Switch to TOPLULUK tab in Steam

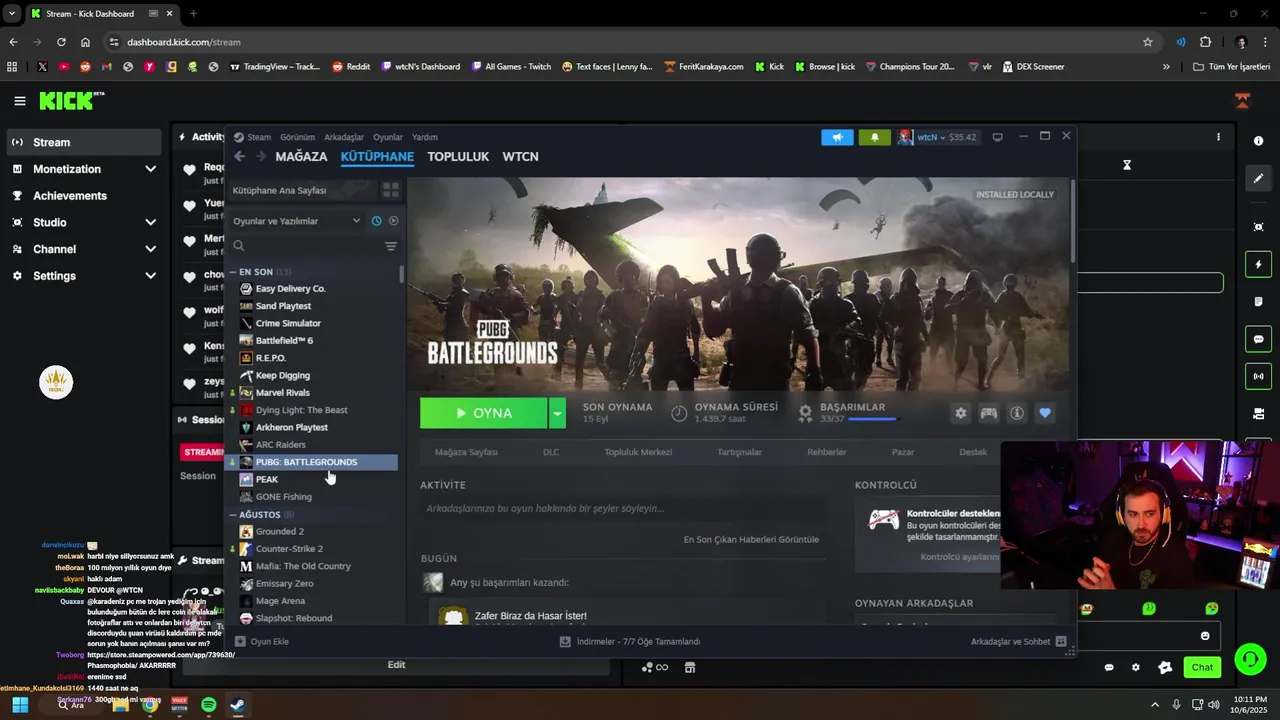click(458, 157)
